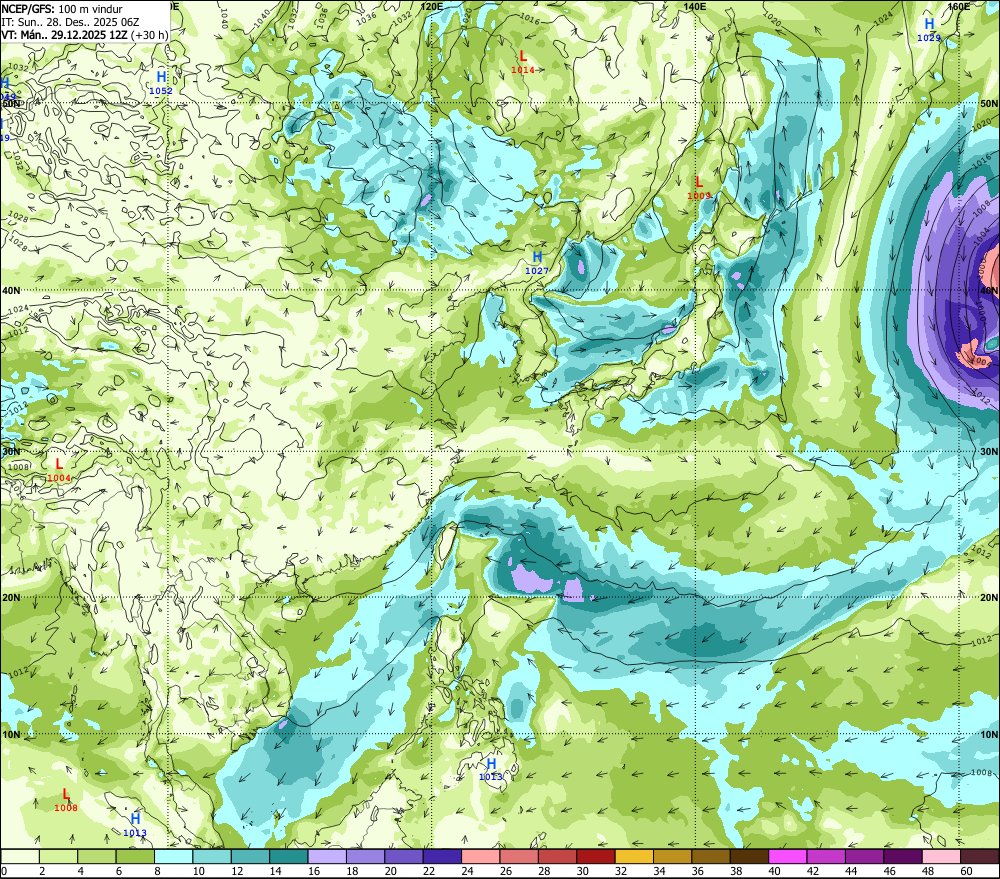Click the L 1004 low pressure marker
1000x879 pixels.
coord(59,470)
